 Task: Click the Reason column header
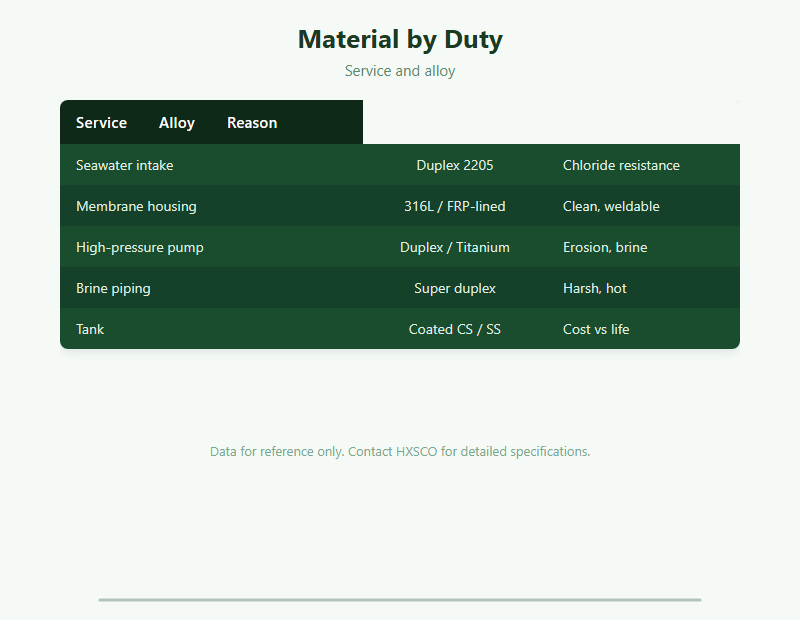tap(252, 122)
